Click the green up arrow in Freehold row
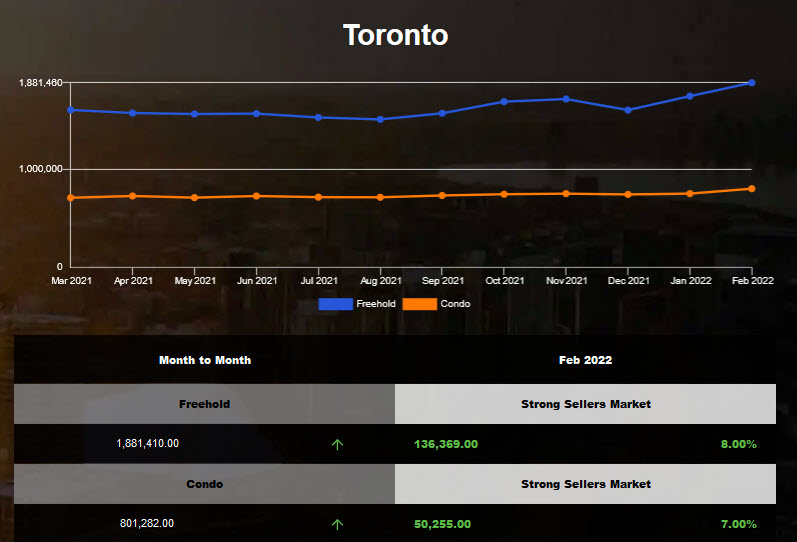 (336, 444)
